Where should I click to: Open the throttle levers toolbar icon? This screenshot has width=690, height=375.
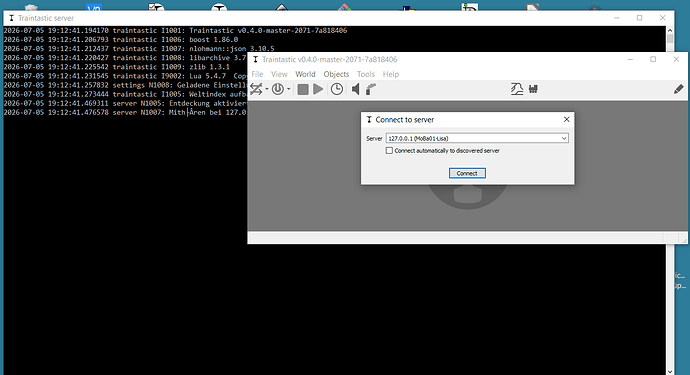point(533,89)
